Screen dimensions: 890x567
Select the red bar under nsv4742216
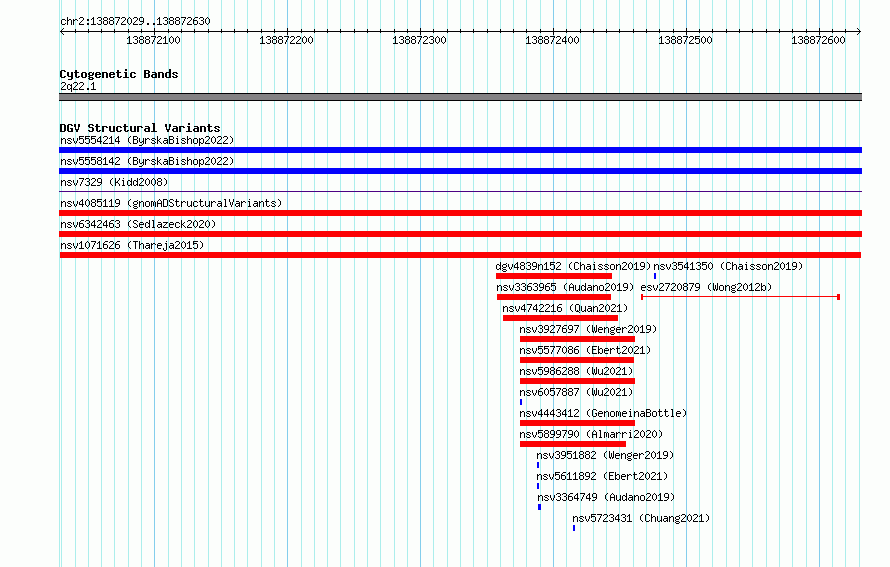pyautogui.click(x=560, y=318)
